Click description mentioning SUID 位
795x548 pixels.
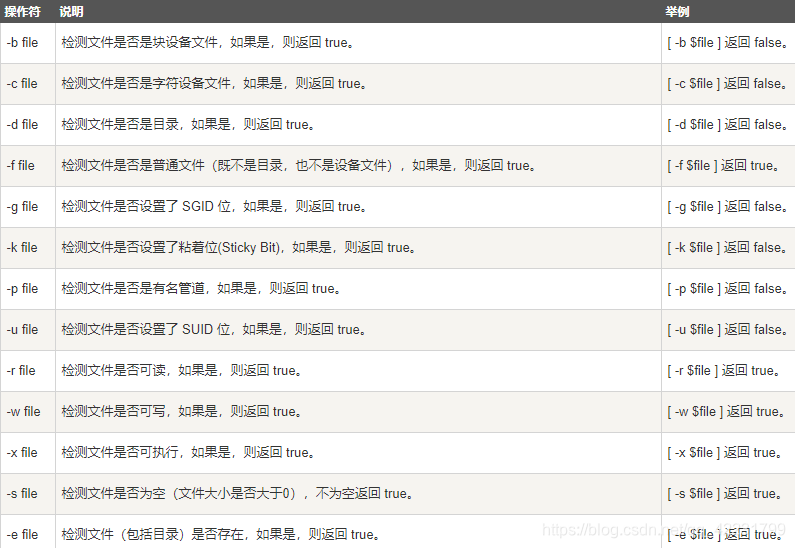[x=214, y=330]
